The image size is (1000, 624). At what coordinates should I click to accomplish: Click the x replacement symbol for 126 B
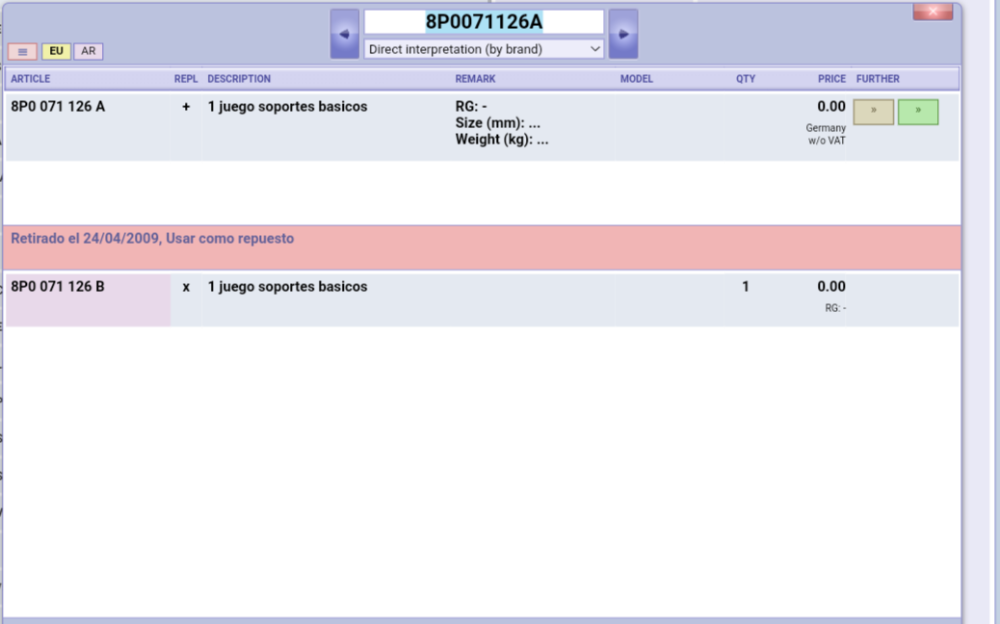click(186, 287)
